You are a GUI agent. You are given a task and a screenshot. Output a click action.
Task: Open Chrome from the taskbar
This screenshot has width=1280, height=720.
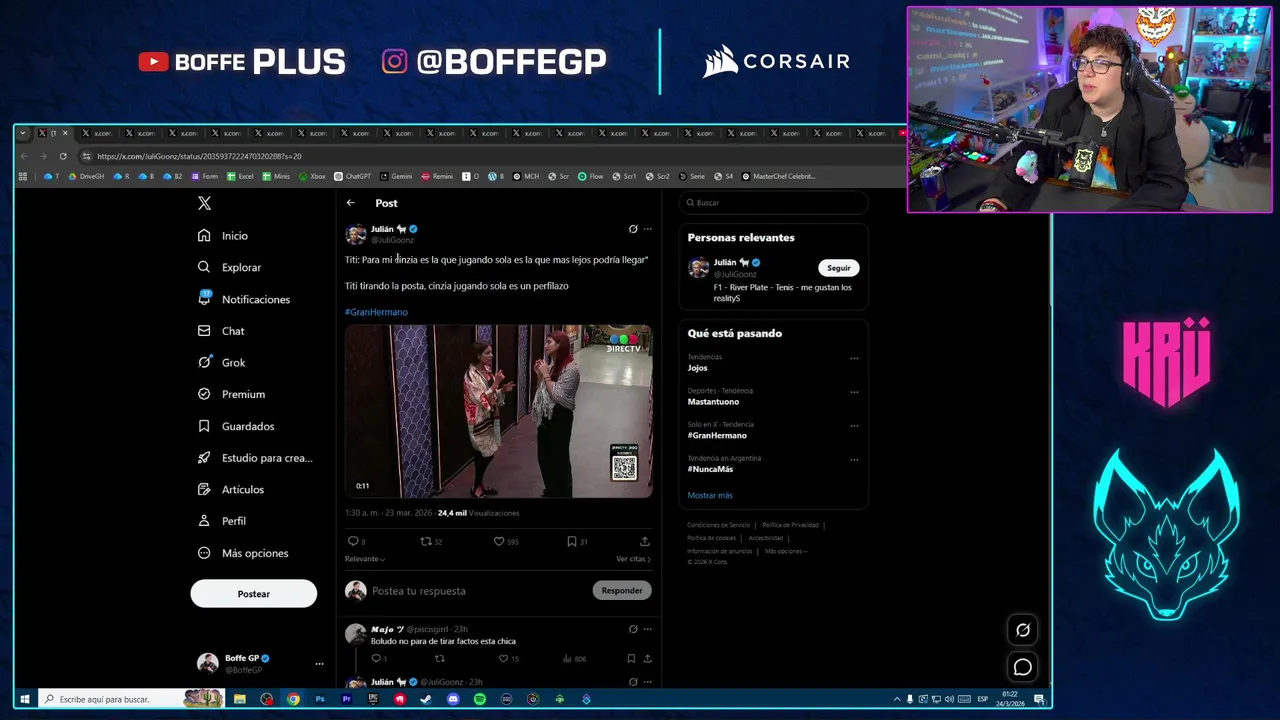[293, 699]
